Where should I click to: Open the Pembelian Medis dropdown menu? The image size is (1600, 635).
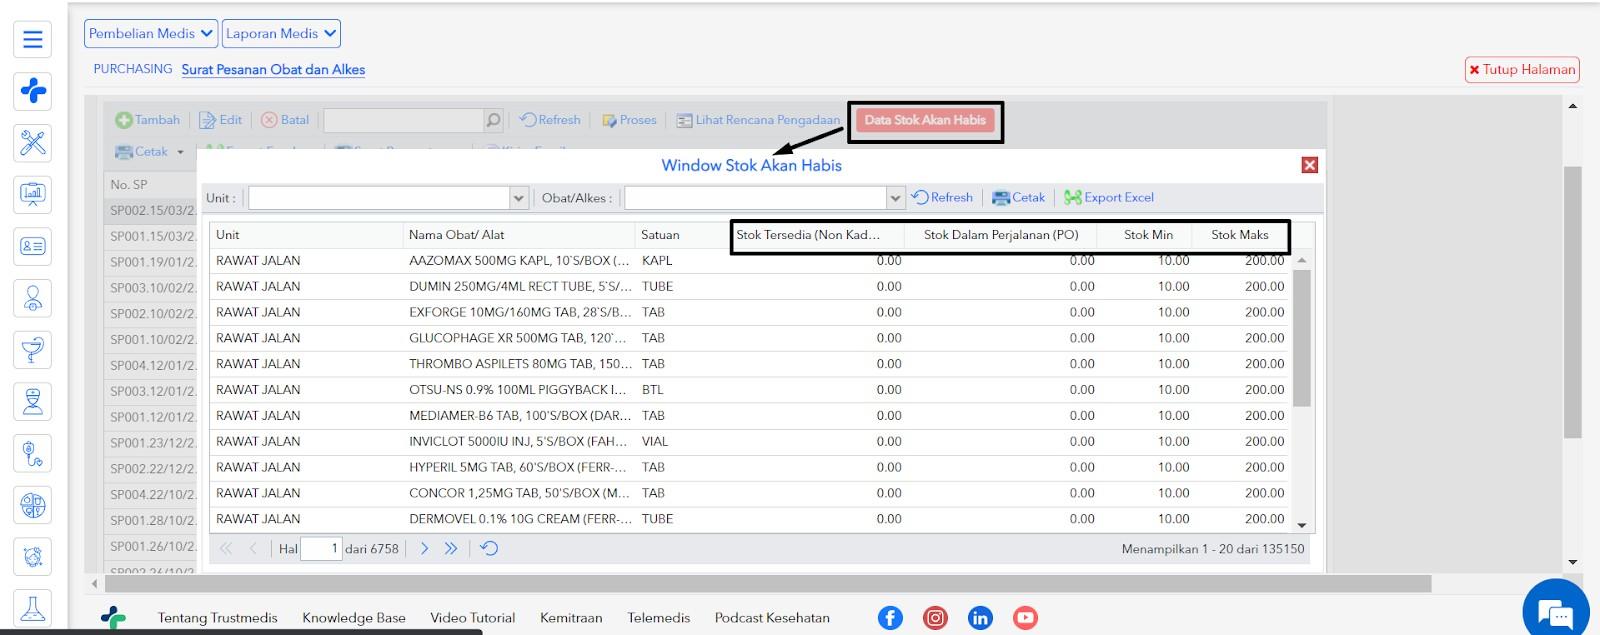[151, 34]
